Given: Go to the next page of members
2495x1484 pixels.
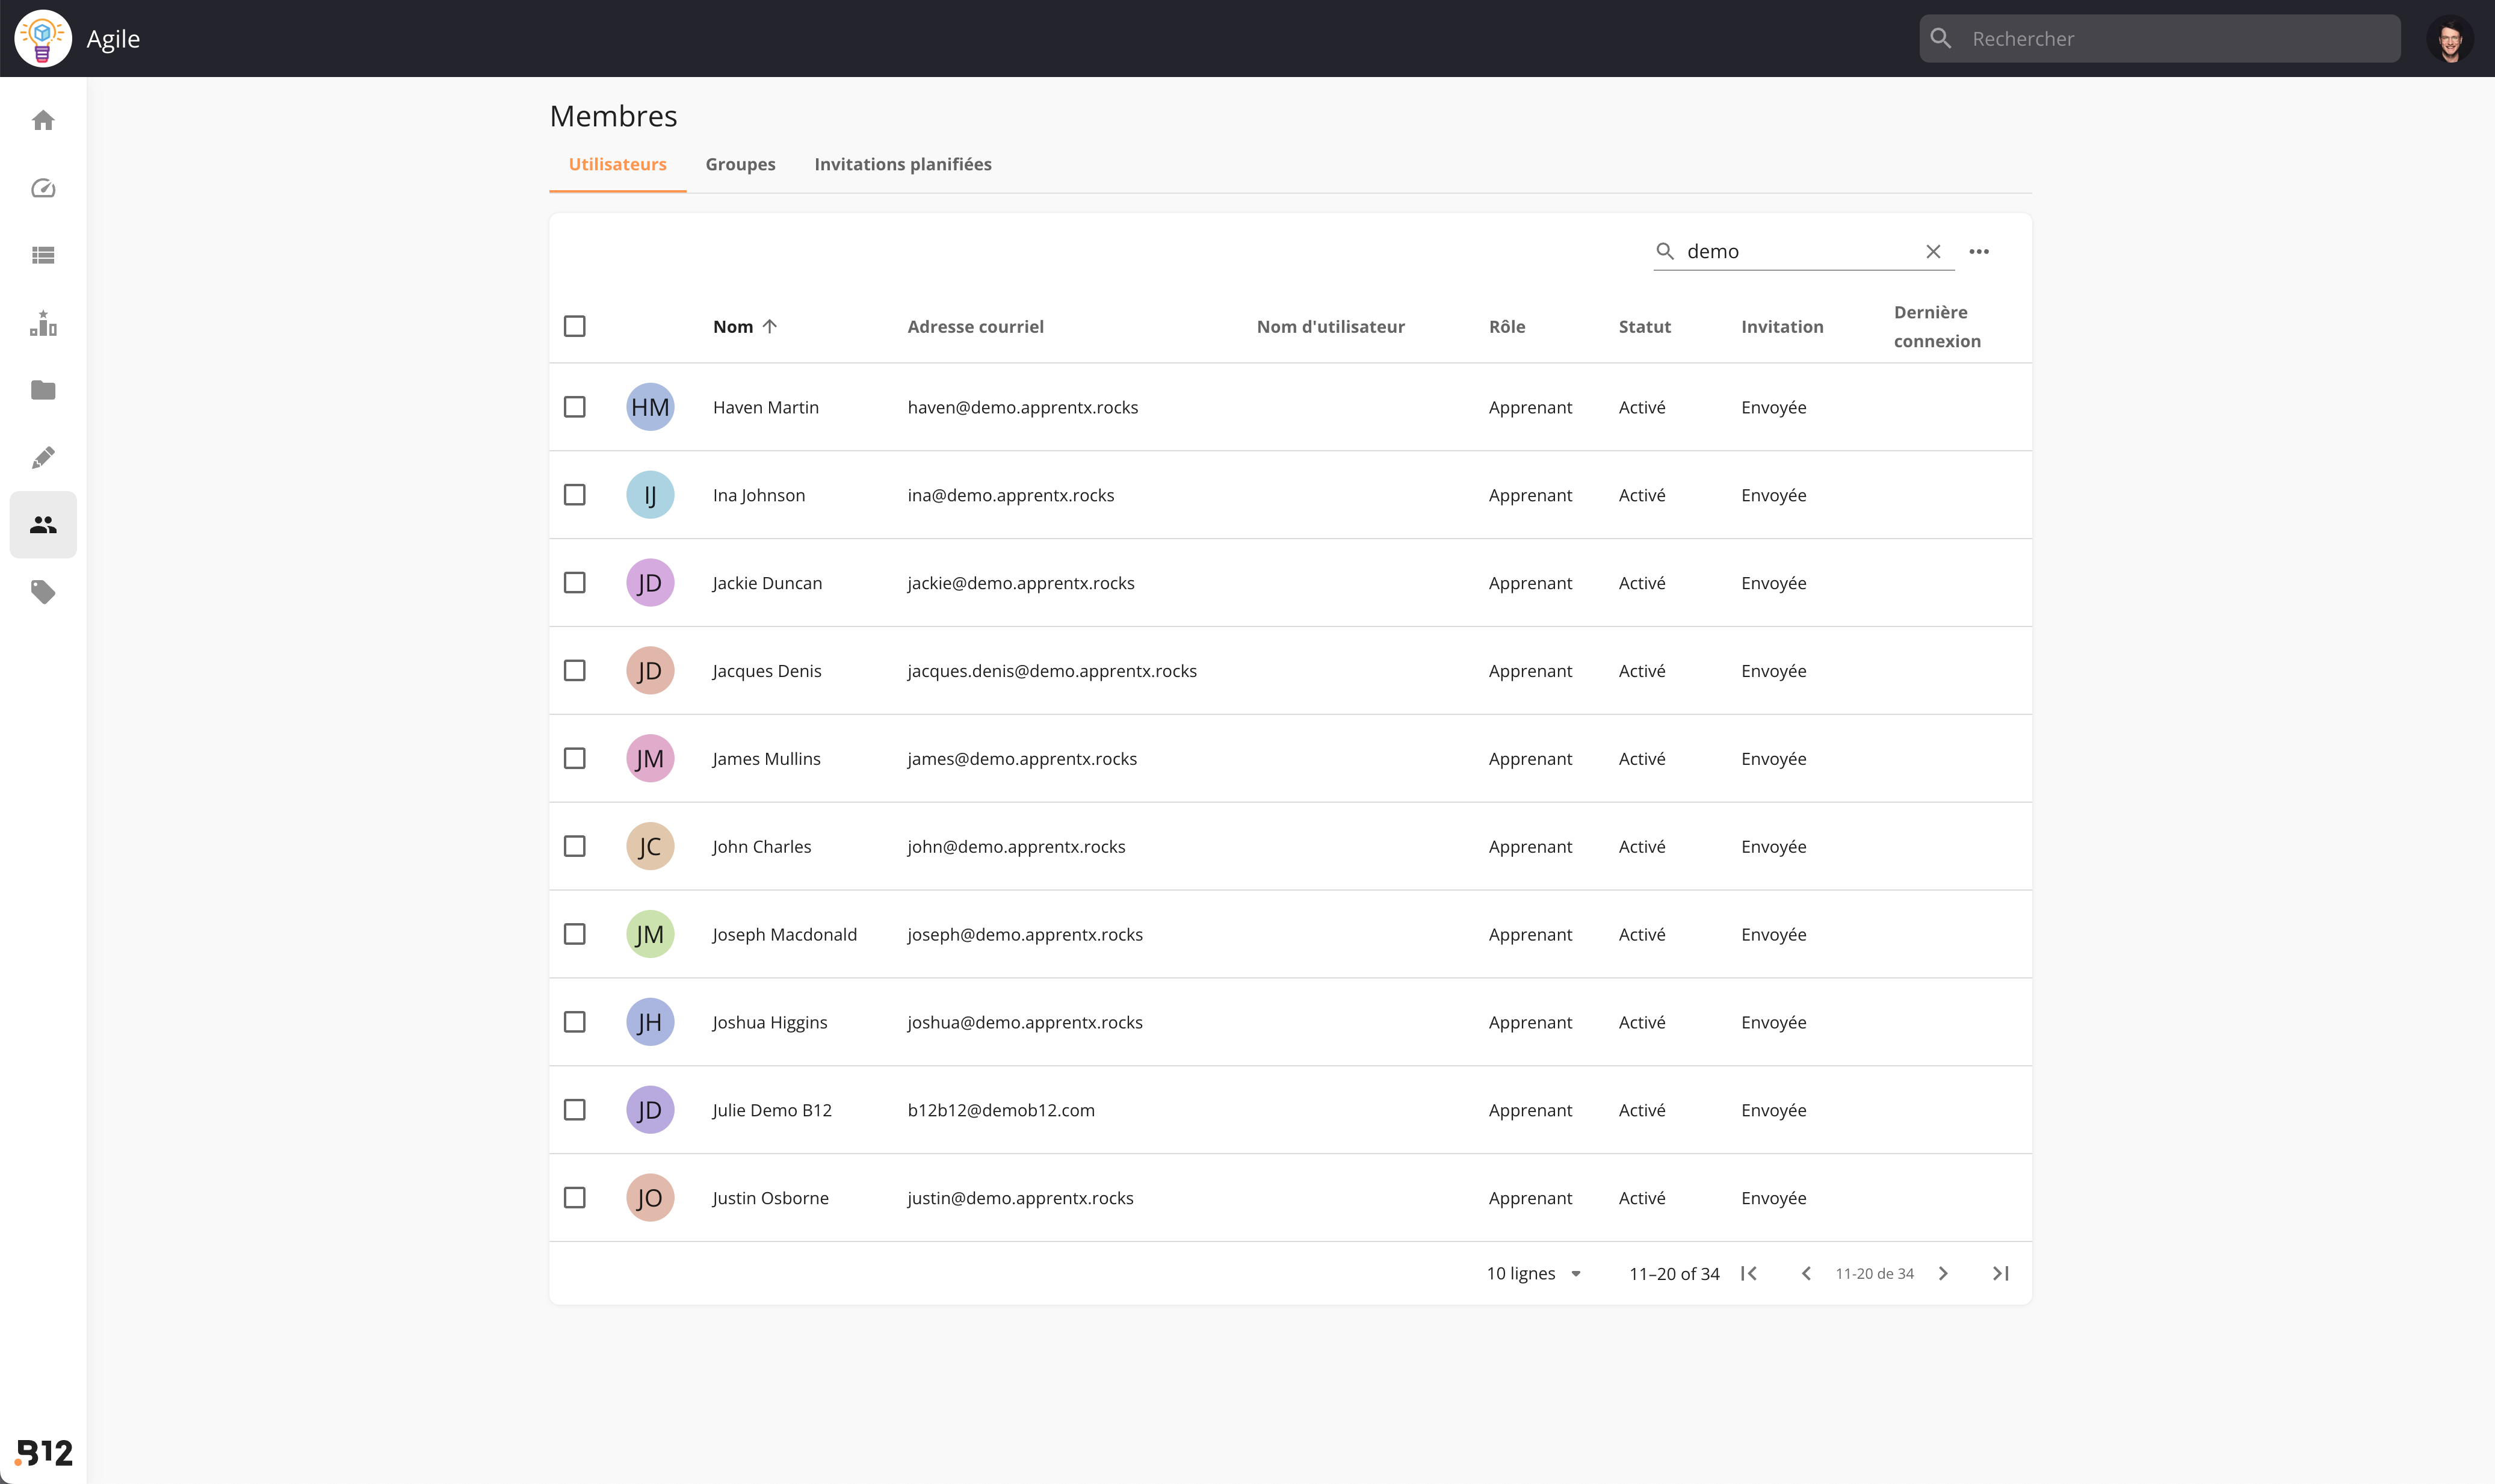Looking at the screenshot, I should [1943, 1273].
